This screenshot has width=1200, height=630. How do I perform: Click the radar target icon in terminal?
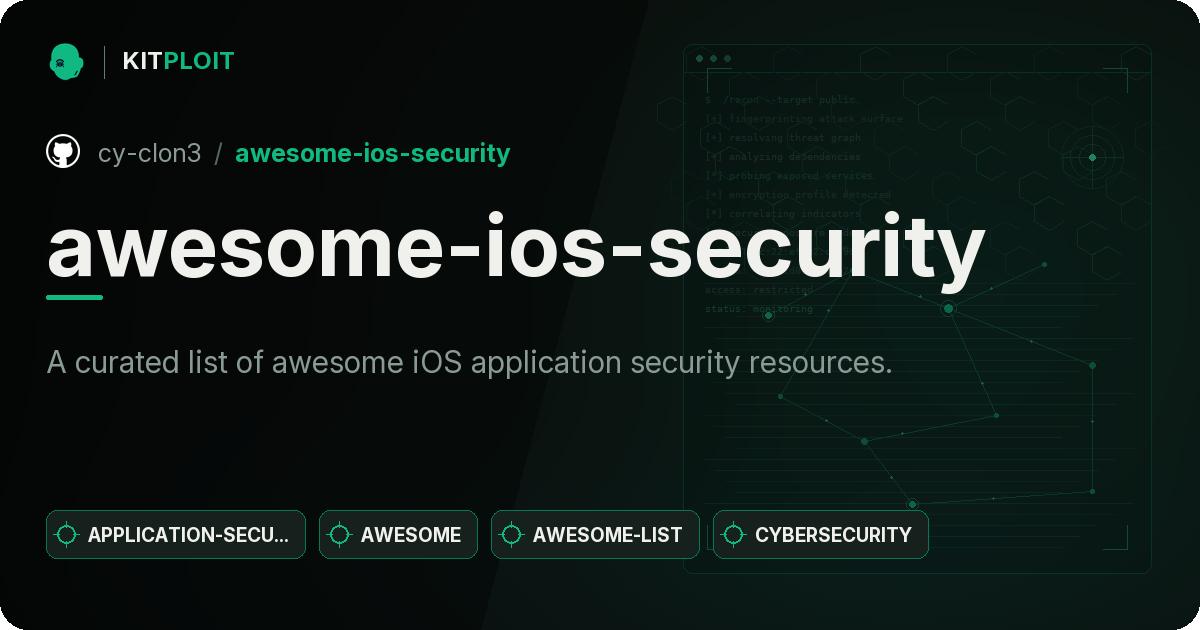pos(1092,157)
